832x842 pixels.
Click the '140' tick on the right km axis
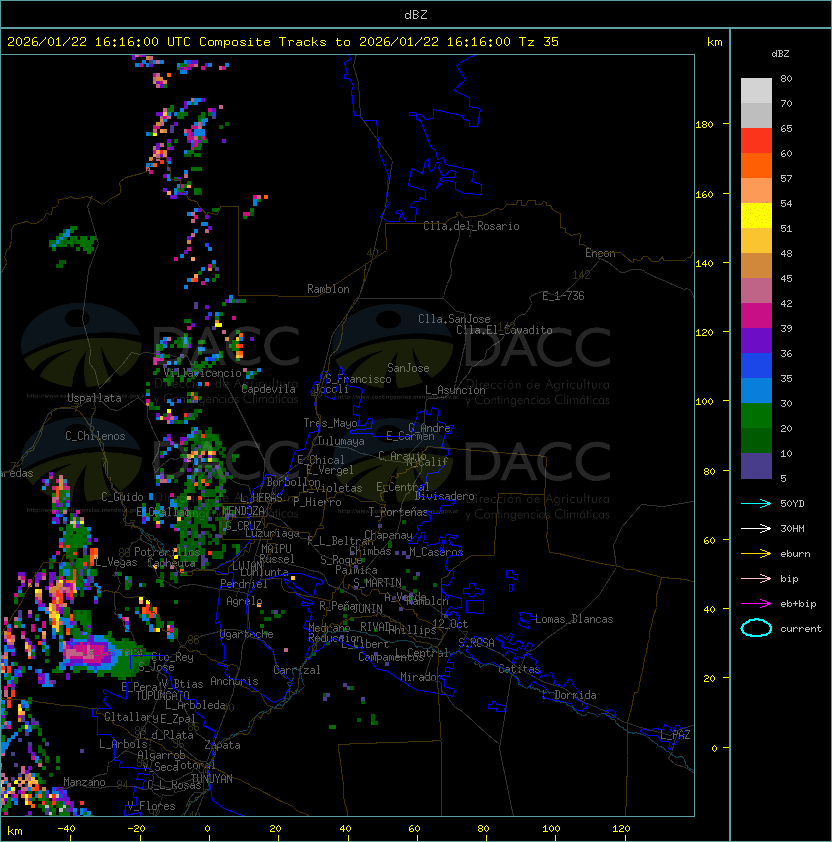[x=704, y=264]
